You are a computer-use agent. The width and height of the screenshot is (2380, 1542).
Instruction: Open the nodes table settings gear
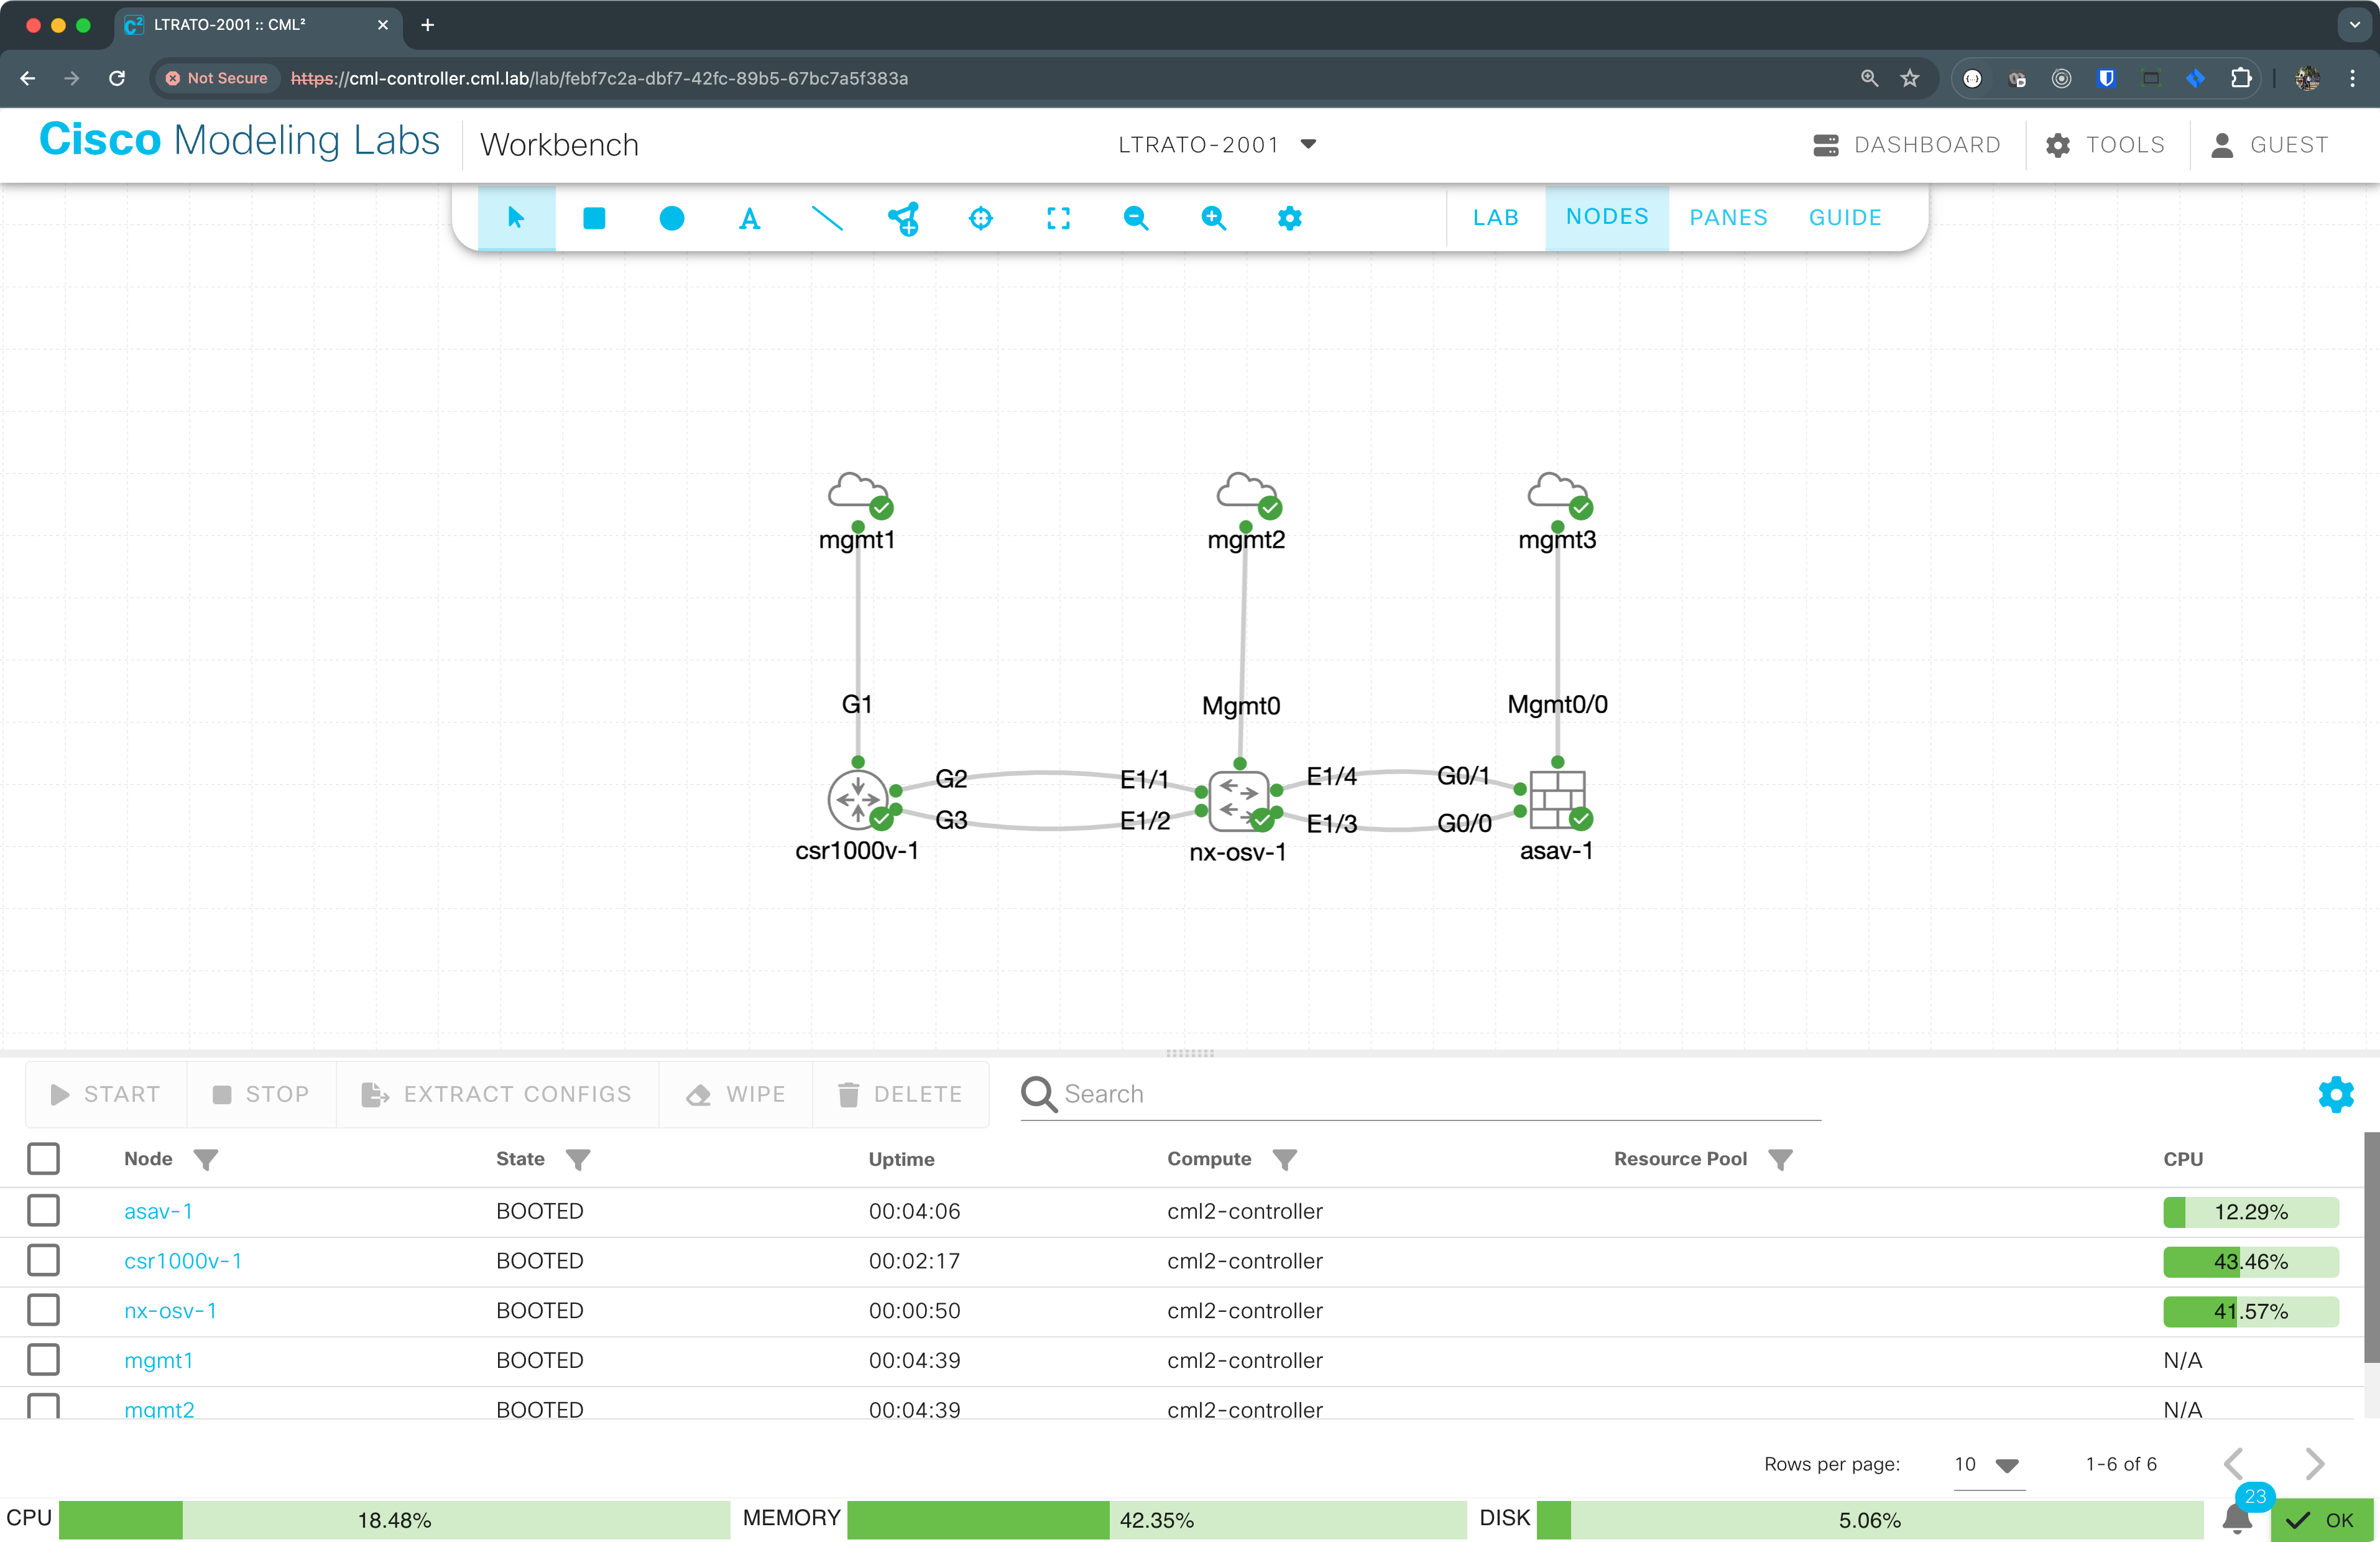click(x=2335, y=1094)
